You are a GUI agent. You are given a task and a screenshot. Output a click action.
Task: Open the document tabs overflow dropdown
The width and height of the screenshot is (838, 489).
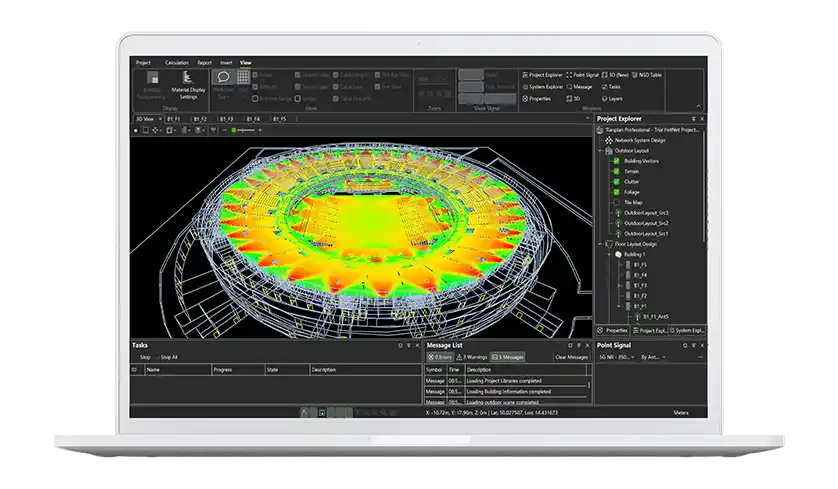587,119
